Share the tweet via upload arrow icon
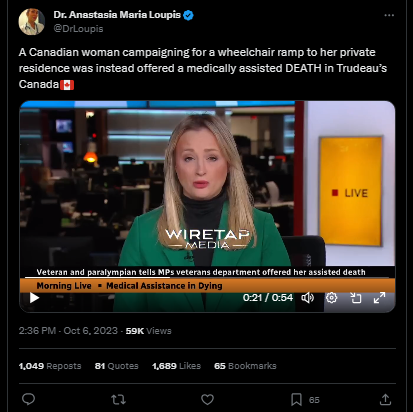The image size is (413, 412). point(385,399)
